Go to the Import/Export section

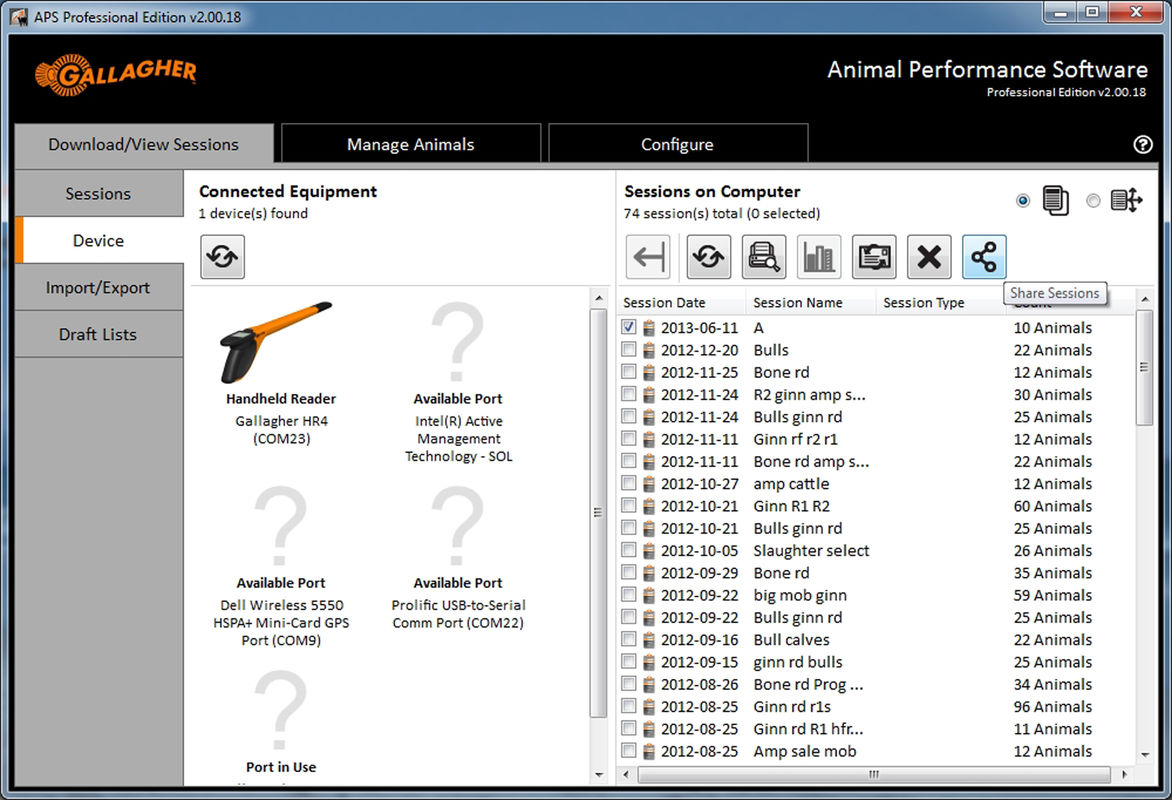point(98,288)
